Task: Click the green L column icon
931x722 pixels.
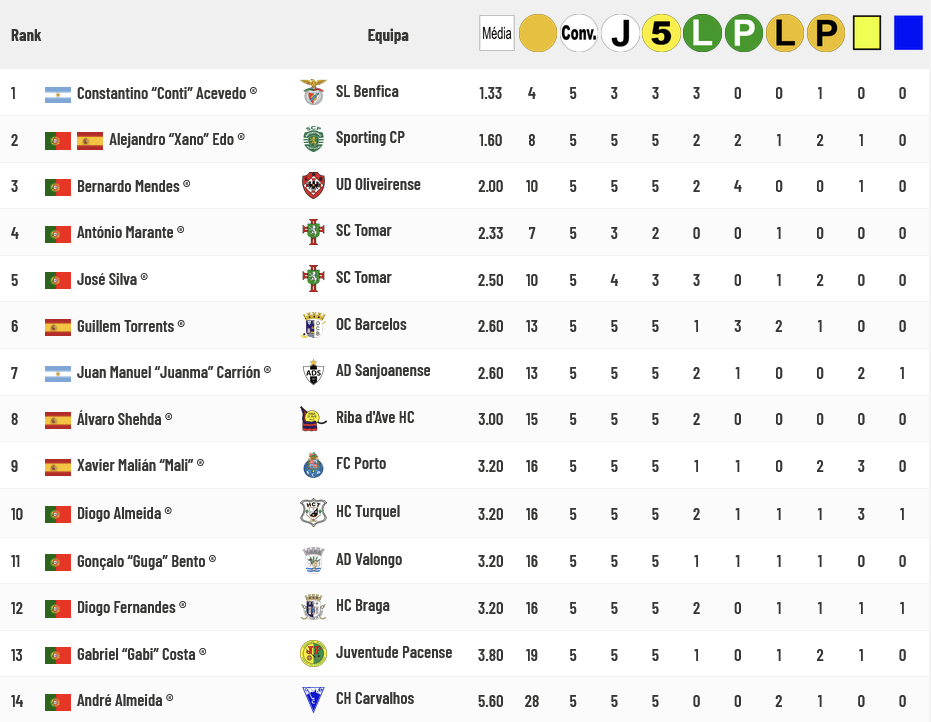Action: (x=703, y=34)
